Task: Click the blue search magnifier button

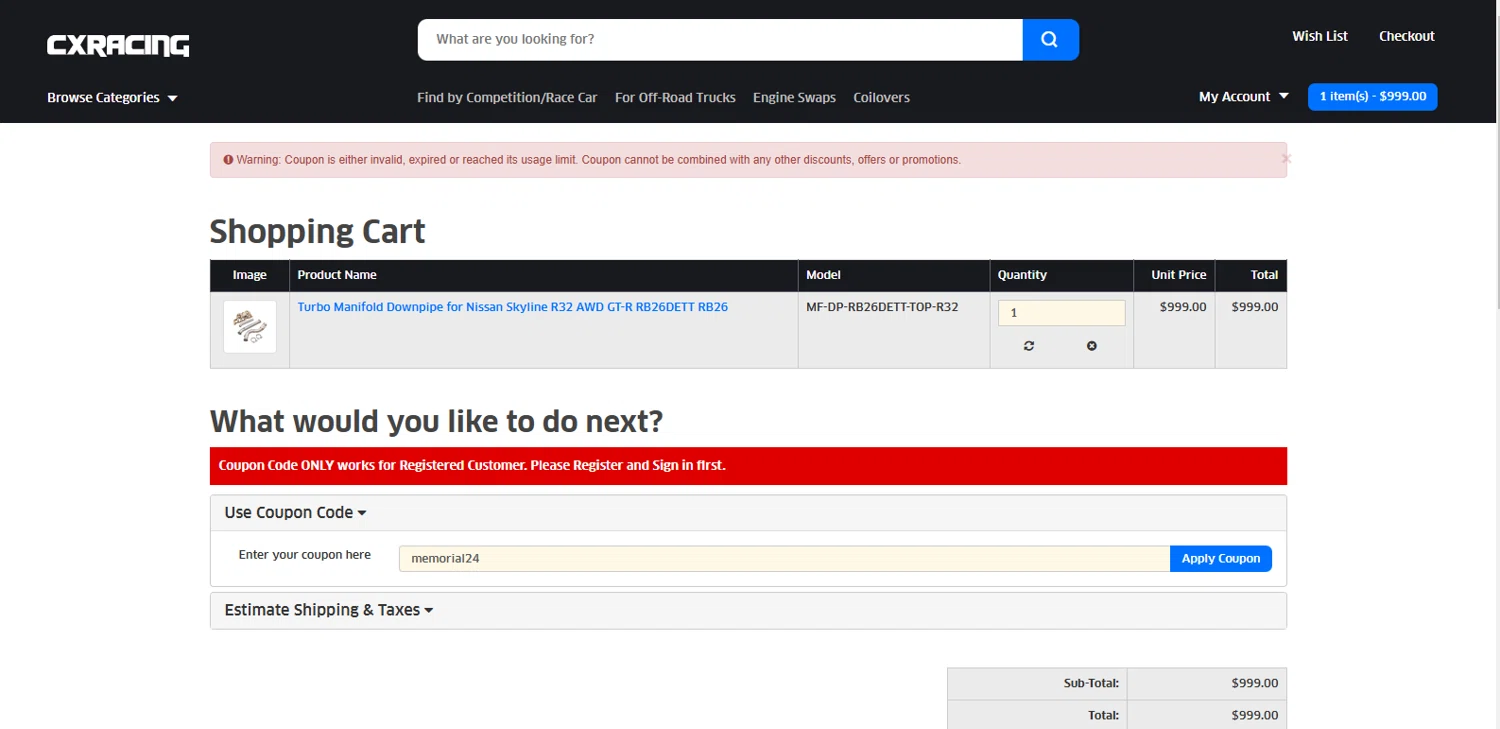Action: click(x=1050, y=40)
